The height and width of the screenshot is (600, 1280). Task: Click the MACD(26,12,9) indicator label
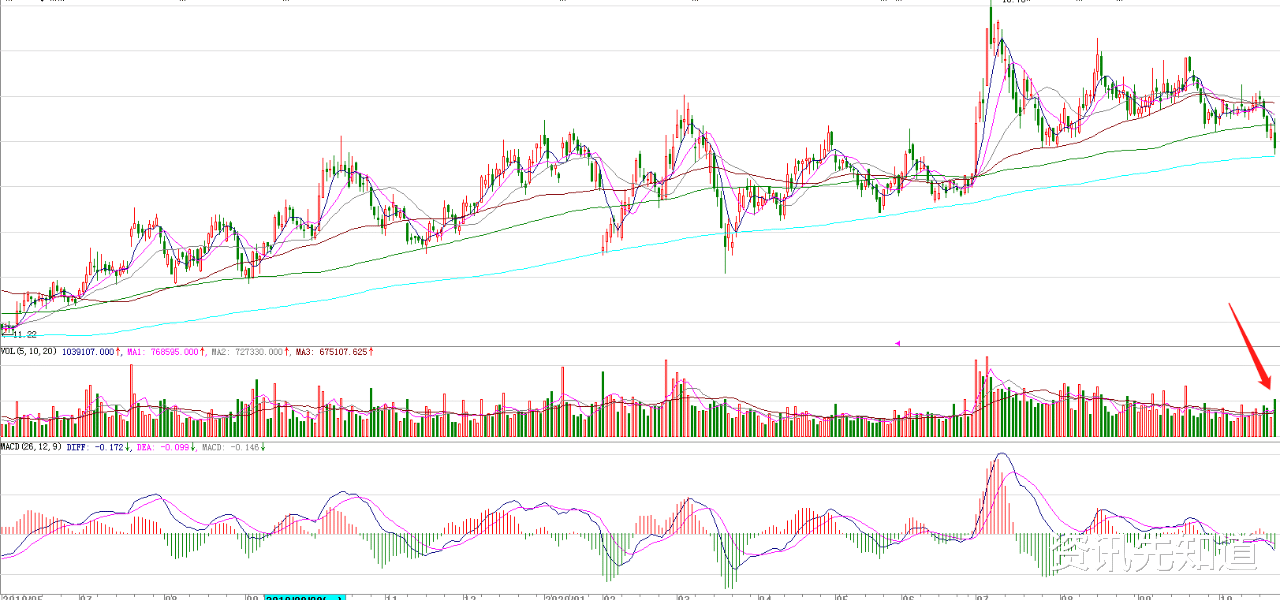(31, 447)
